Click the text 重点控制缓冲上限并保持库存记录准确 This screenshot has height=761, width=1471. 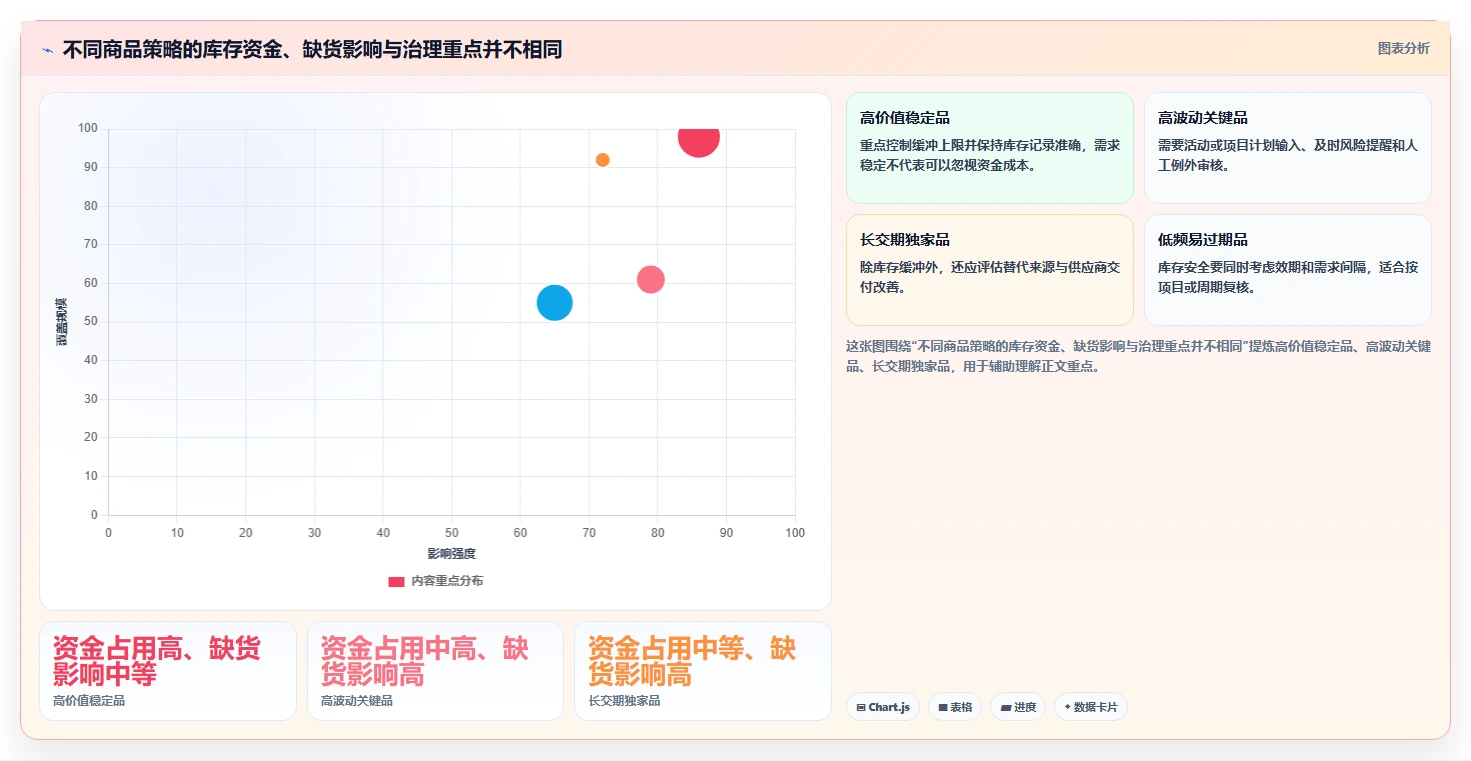[973, 145]
